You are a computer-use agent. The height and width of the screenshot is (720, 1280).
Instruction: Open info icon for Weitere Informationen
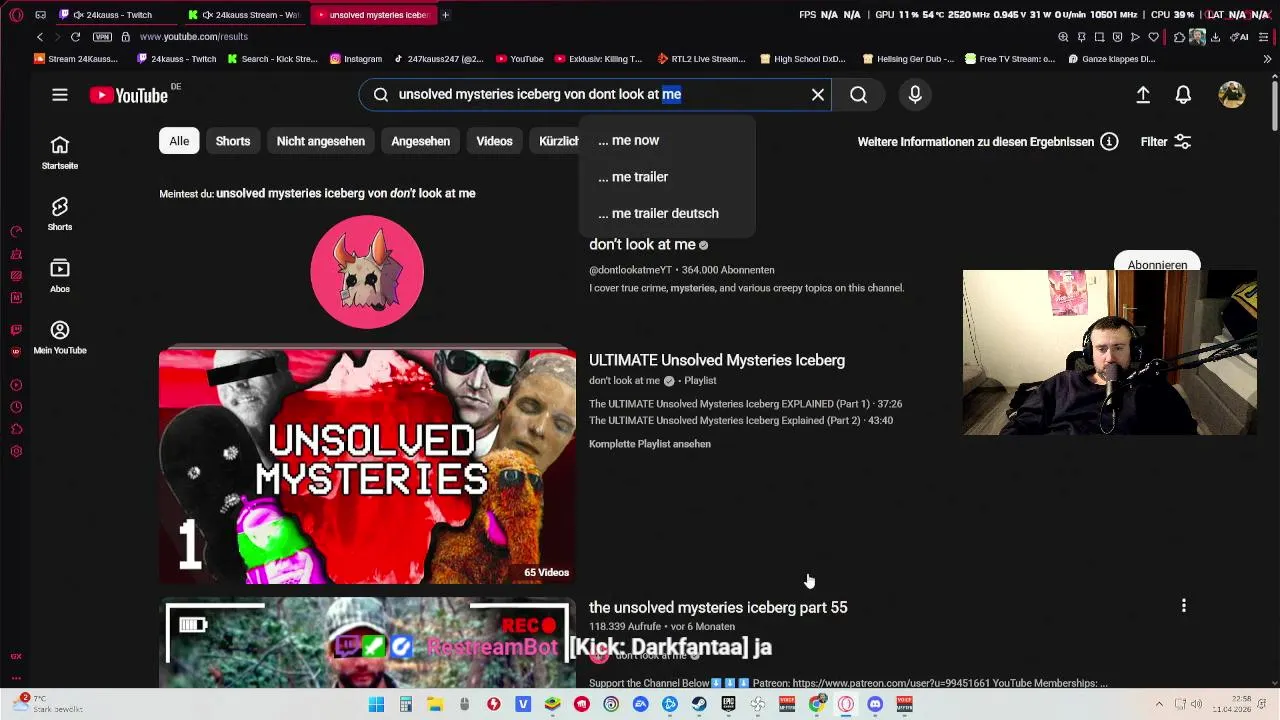(1109, 142)
